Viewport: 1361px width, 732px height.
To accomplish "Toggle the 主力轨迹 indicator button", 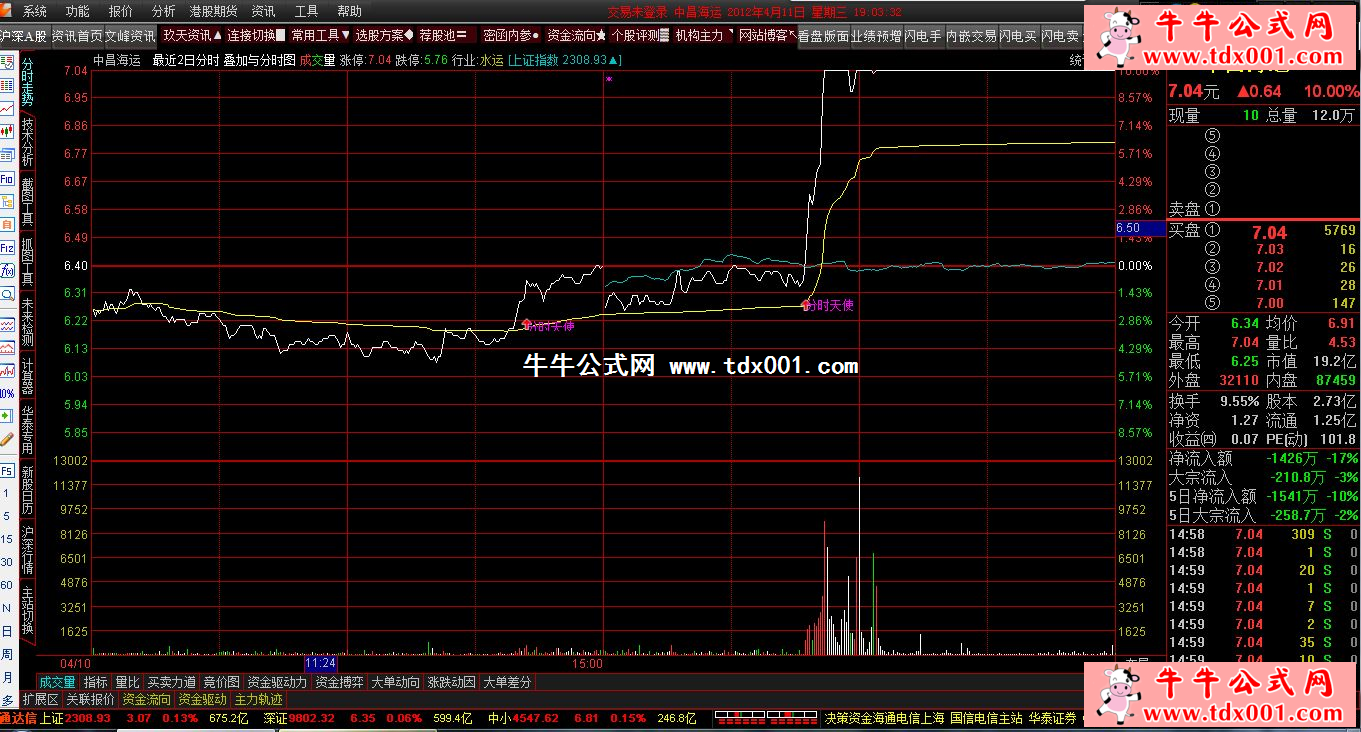I will (x=258, y=700).
